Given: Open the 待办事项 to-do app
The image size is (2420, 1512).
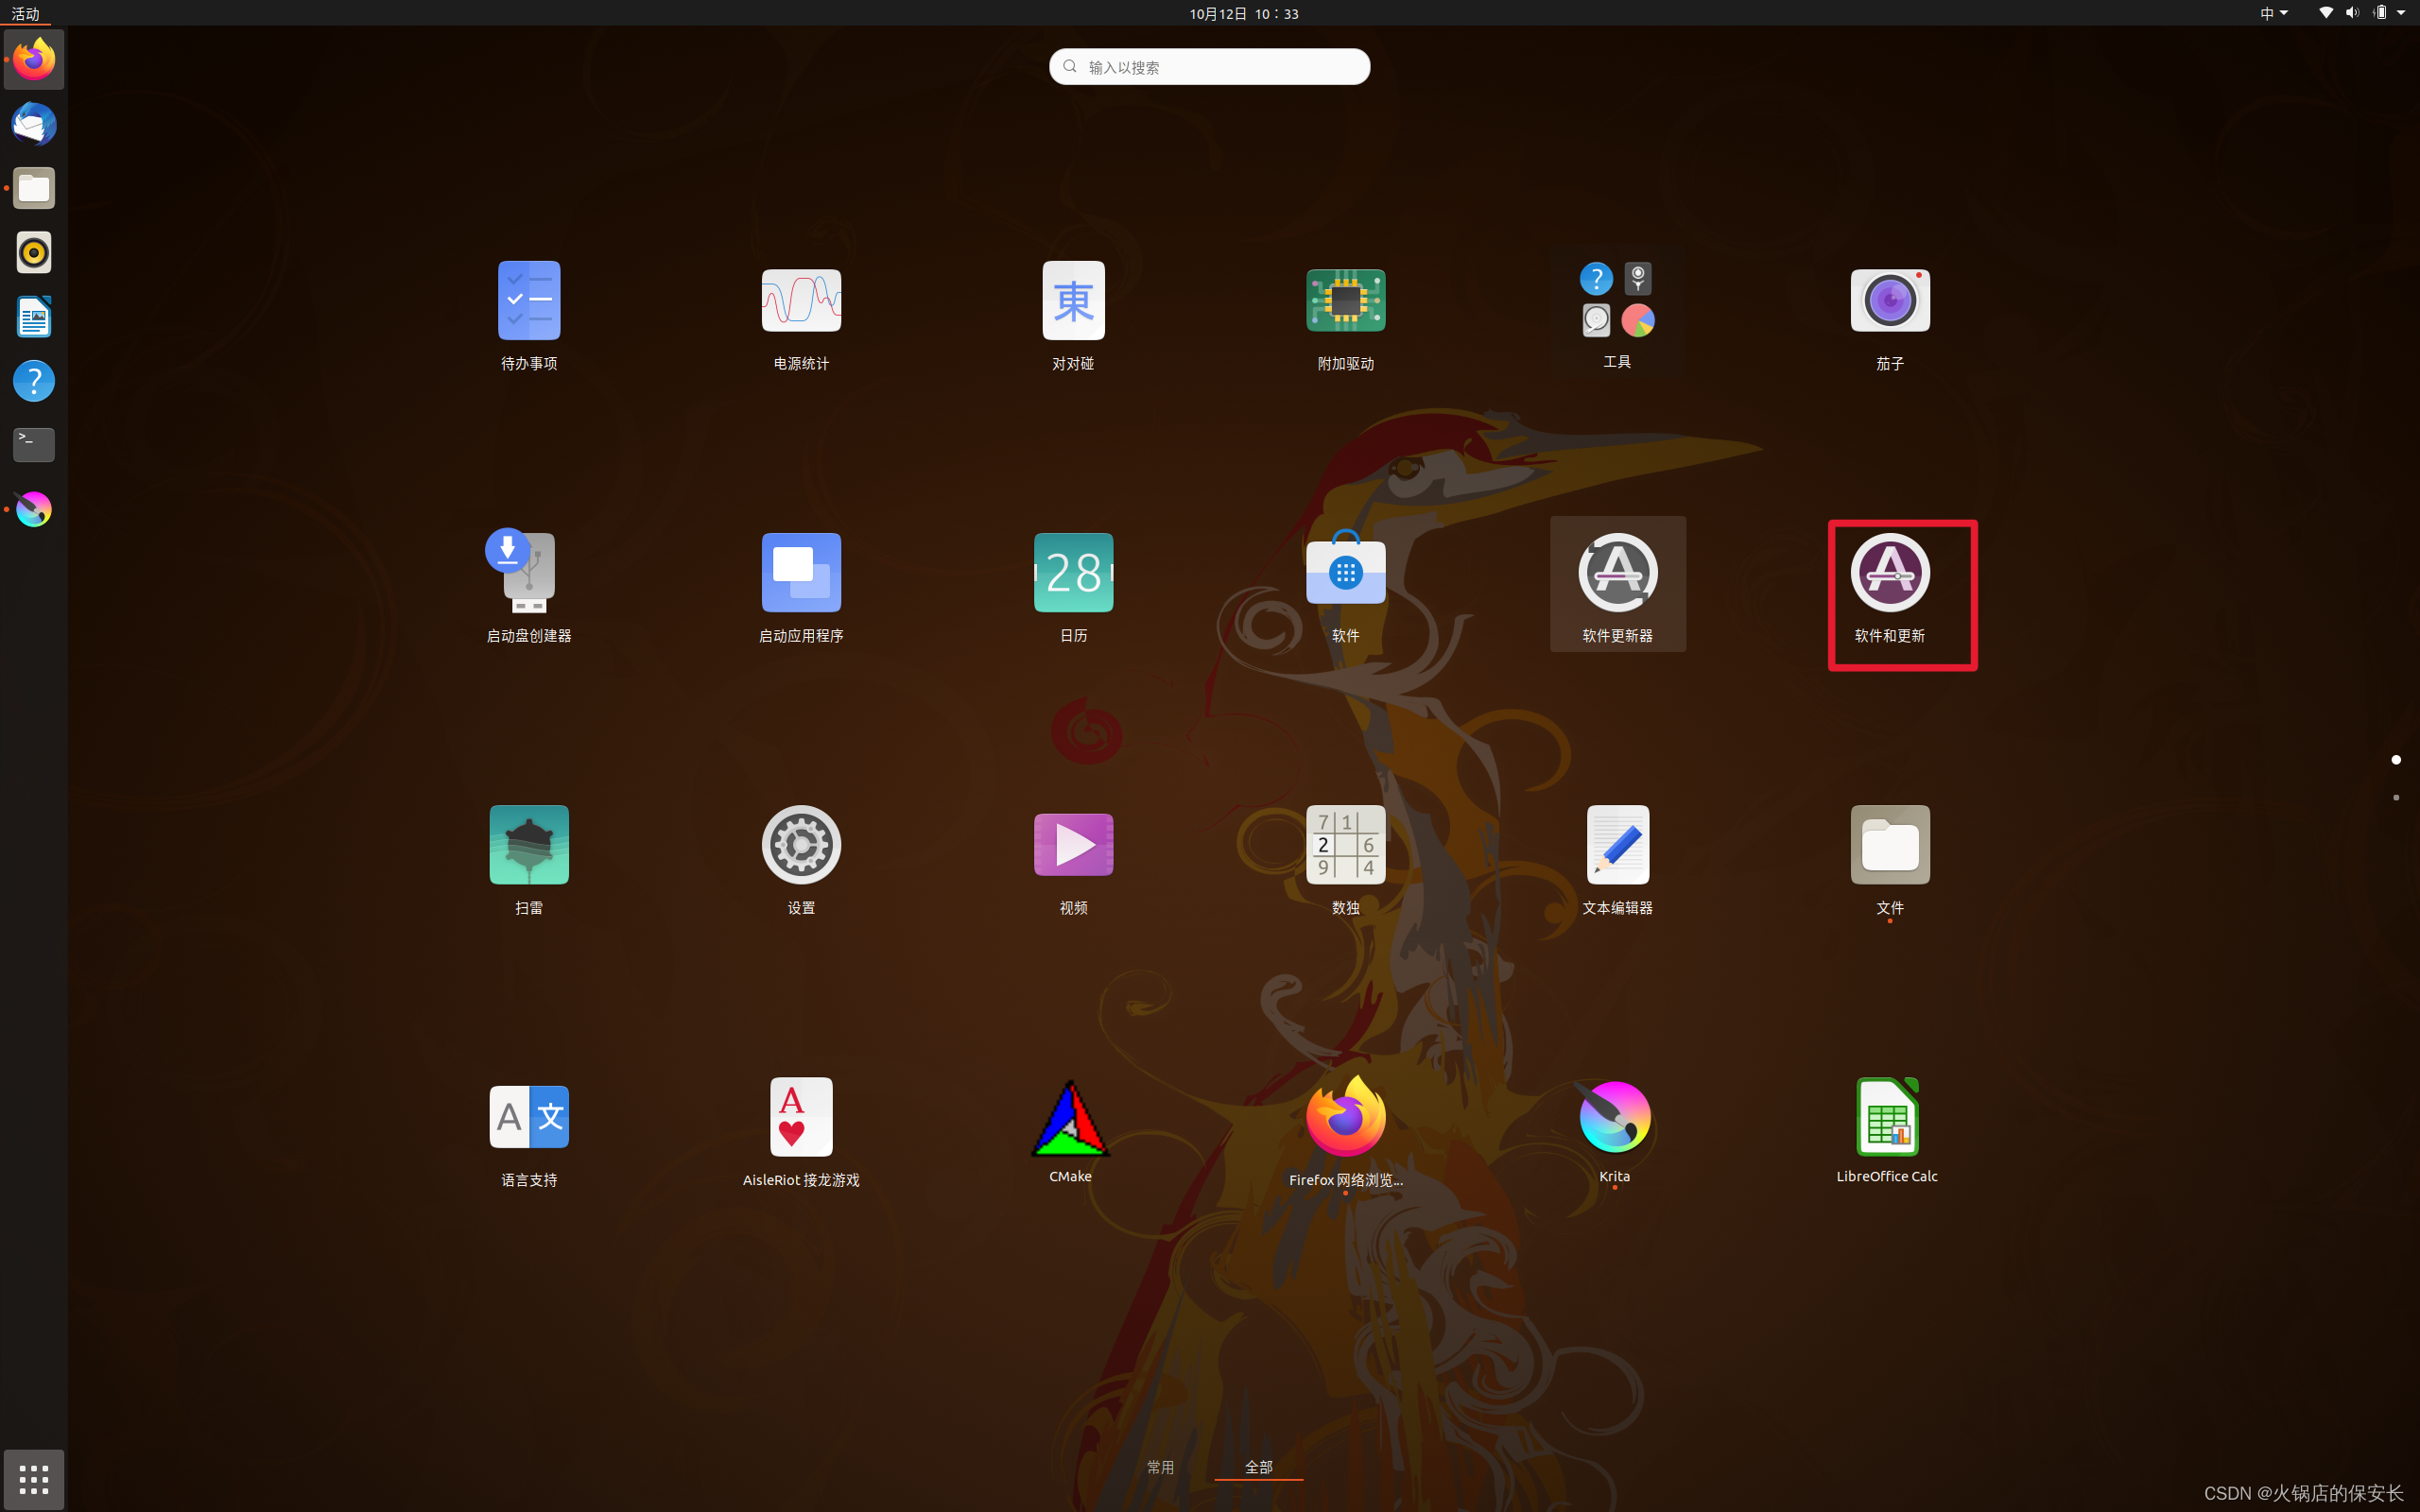Looking at the screenshot, I should point(529,316).
